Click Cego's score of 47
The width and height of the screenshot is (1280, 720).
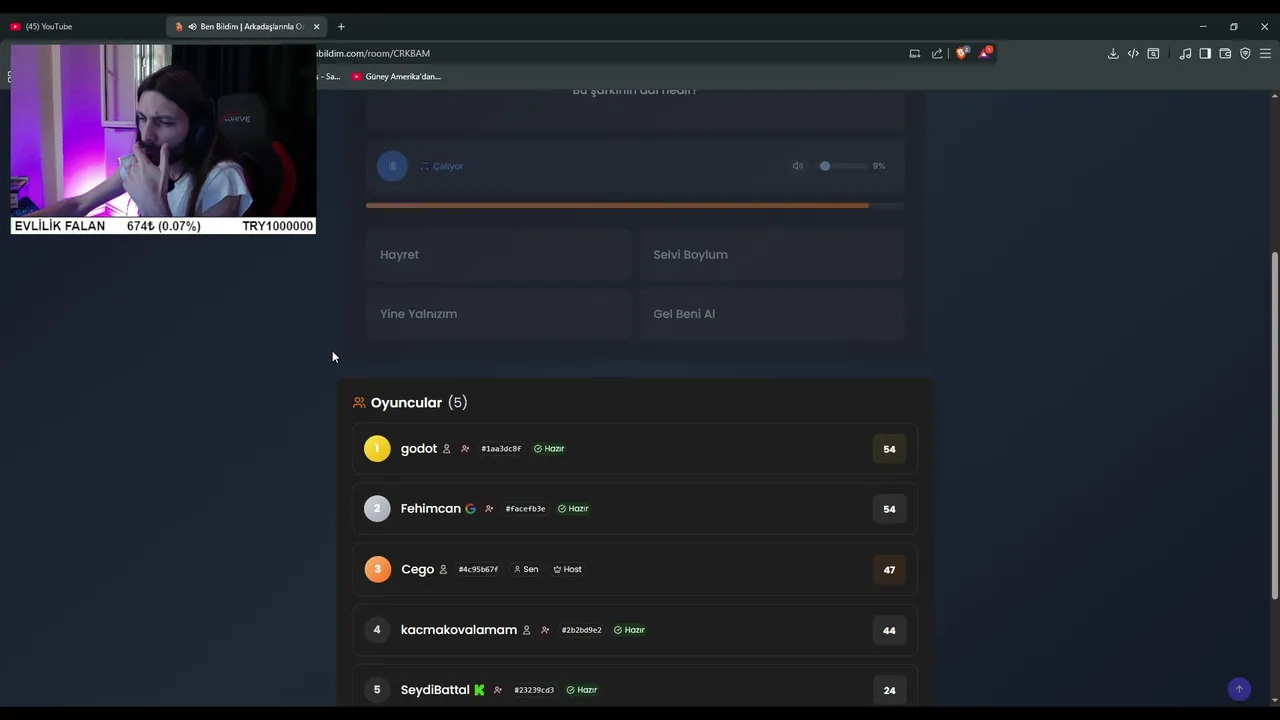pos(889,570)
